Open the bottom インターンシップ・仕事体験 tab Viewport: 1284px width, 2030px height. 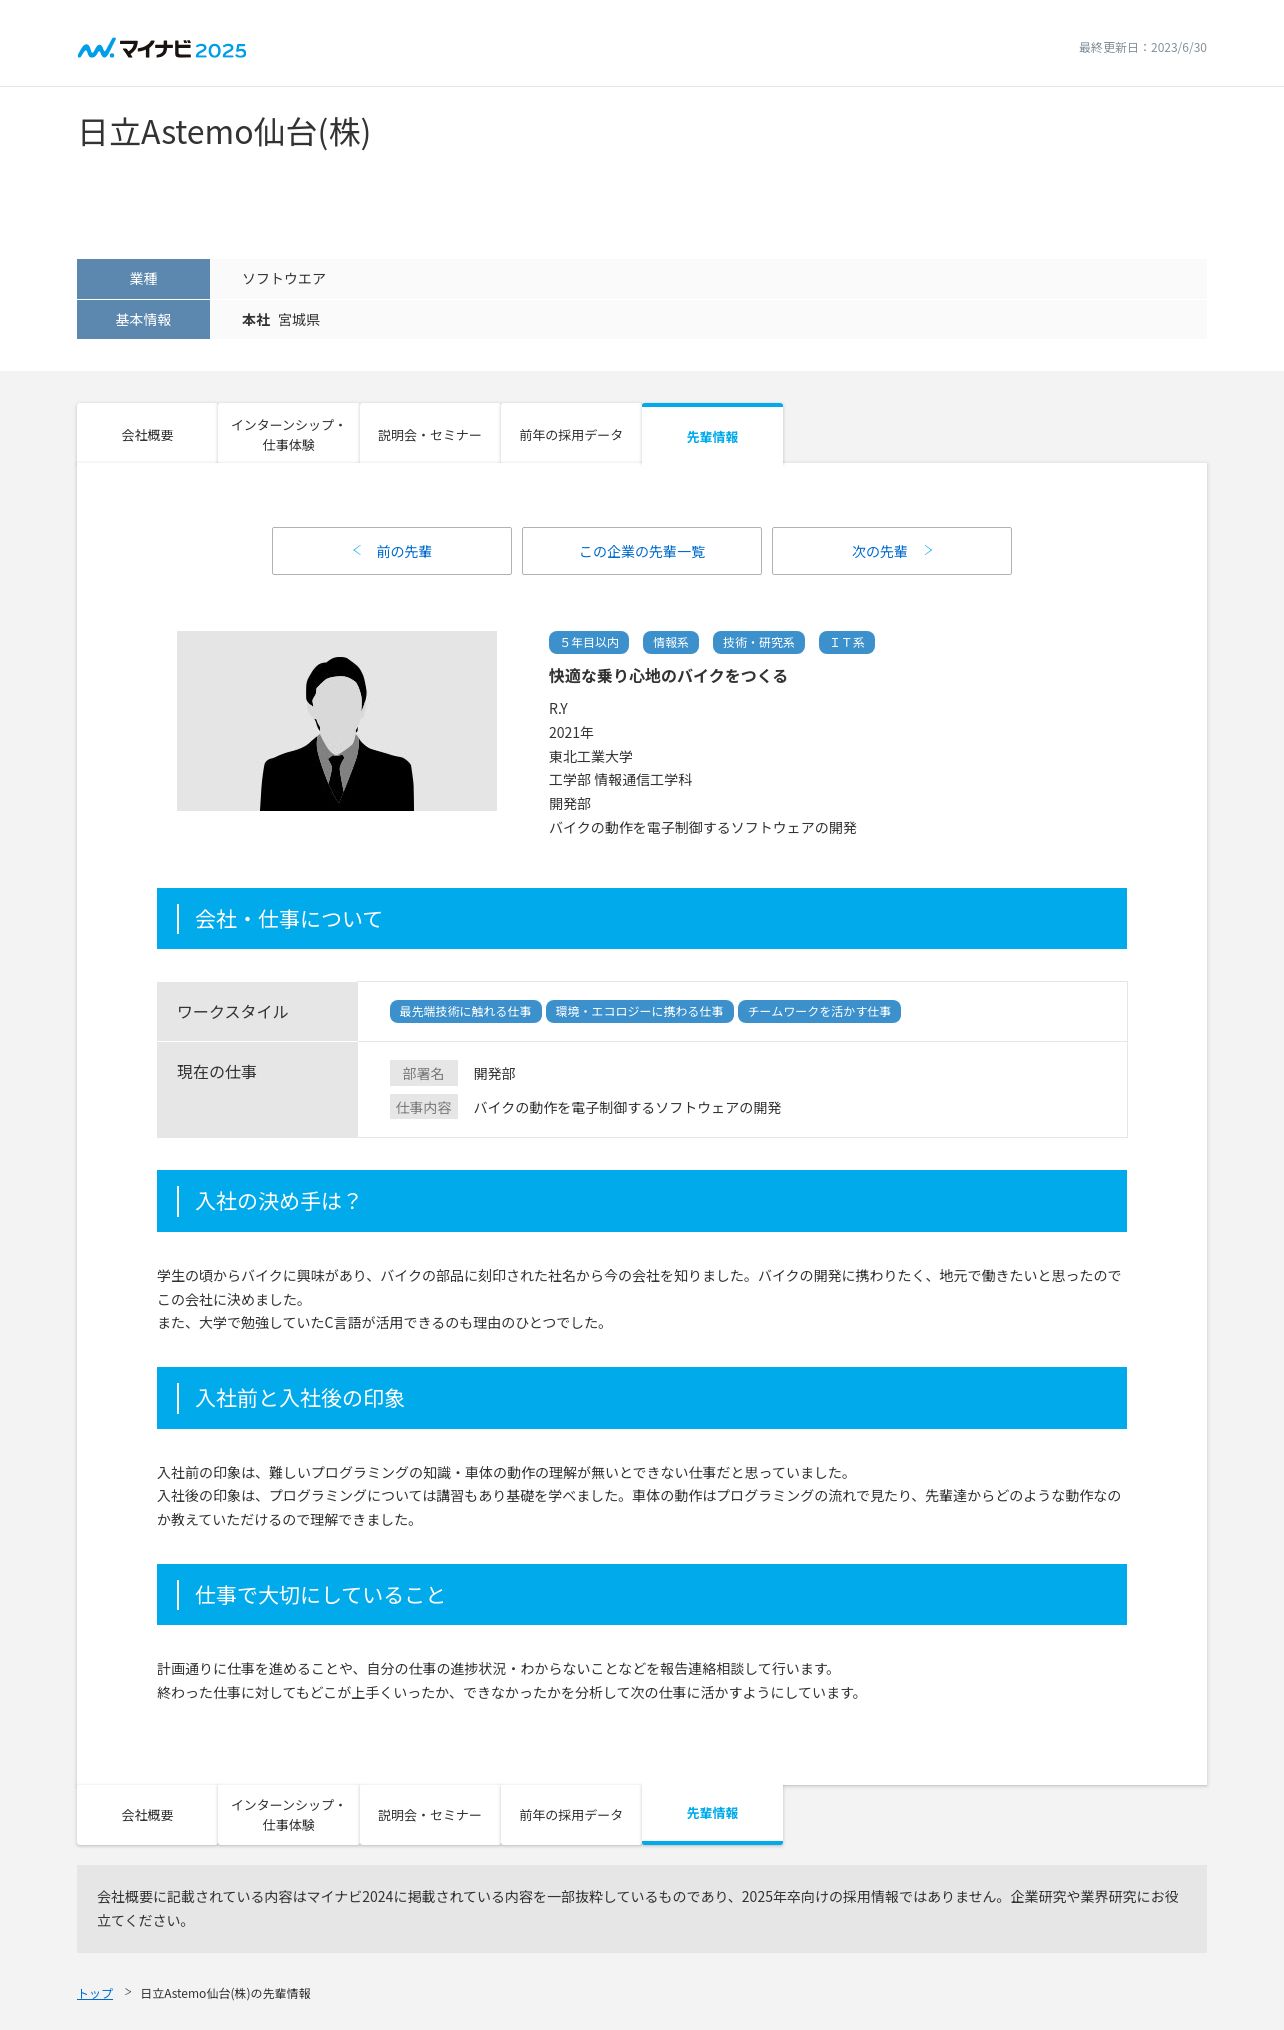point(288,1815)
